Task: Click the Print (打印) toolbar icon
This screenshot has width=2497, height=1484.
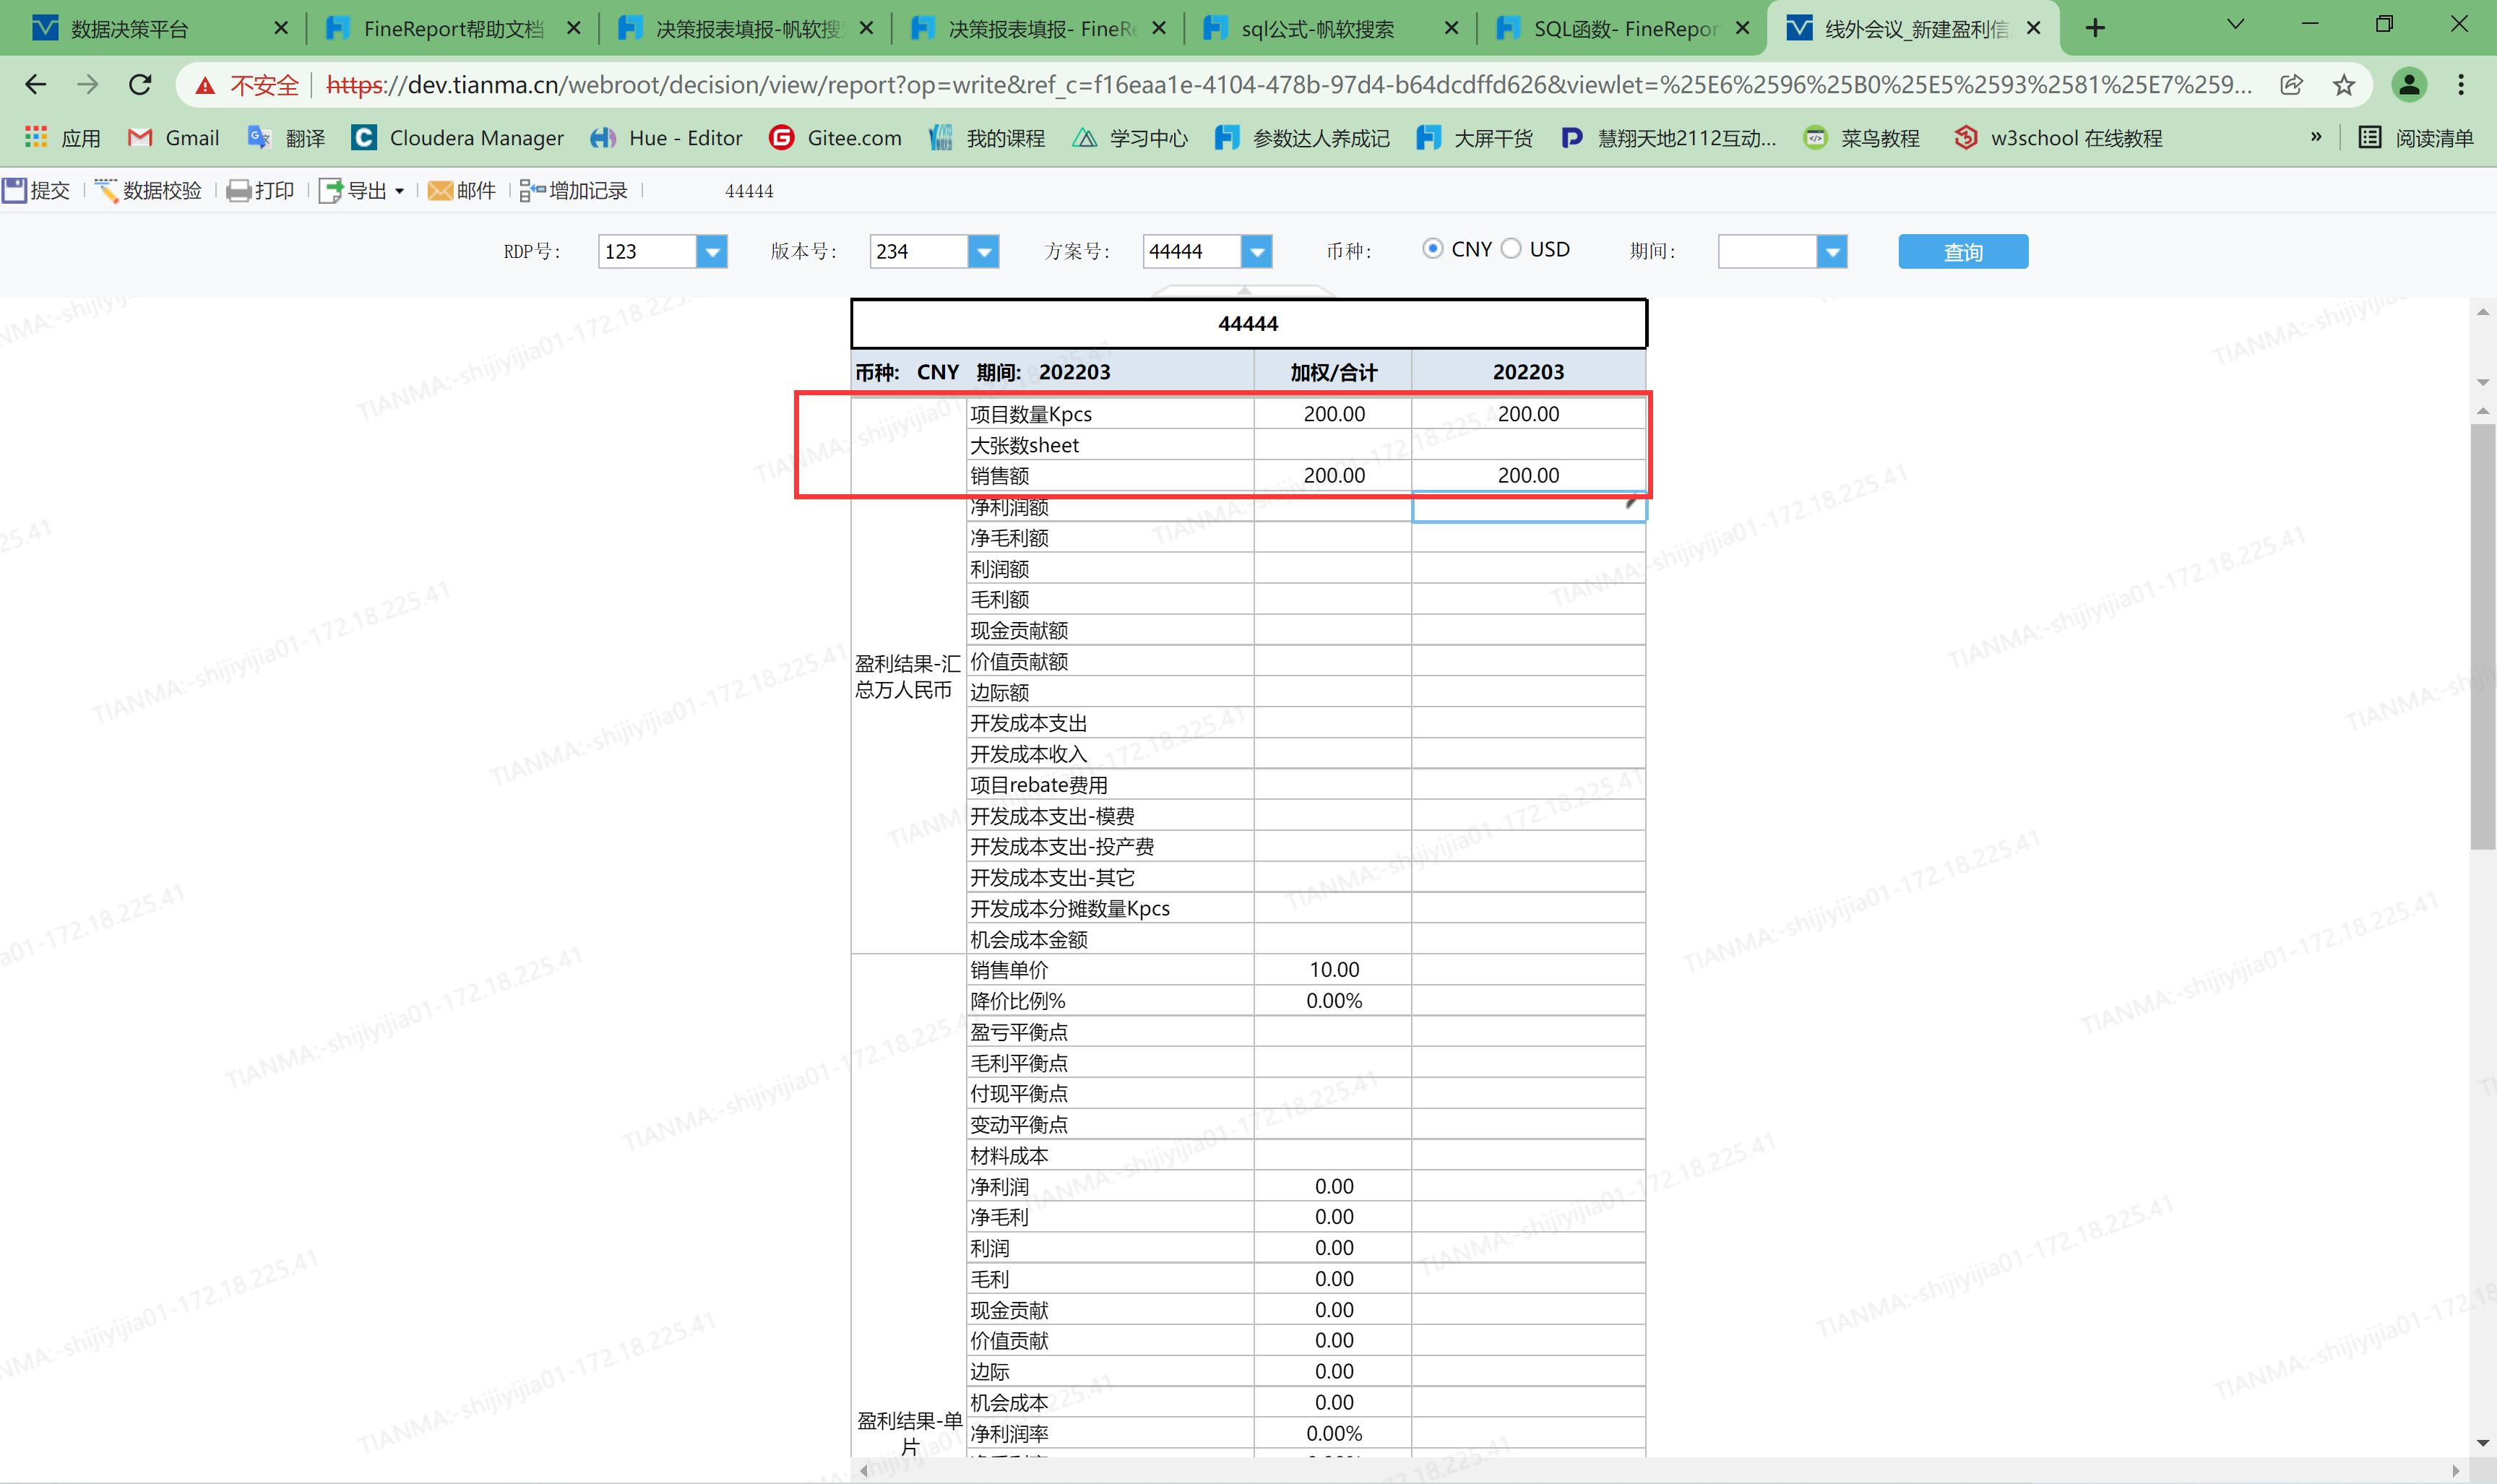Action: pyautogui.click(x=238, y=190)
